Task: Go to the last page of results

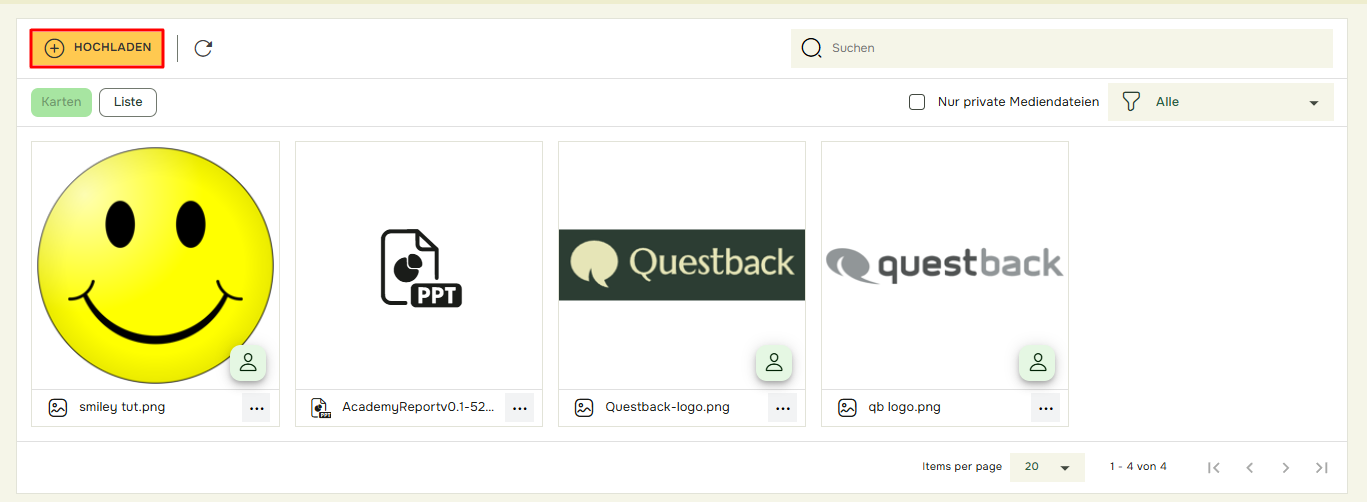Action: (1322, 467)
